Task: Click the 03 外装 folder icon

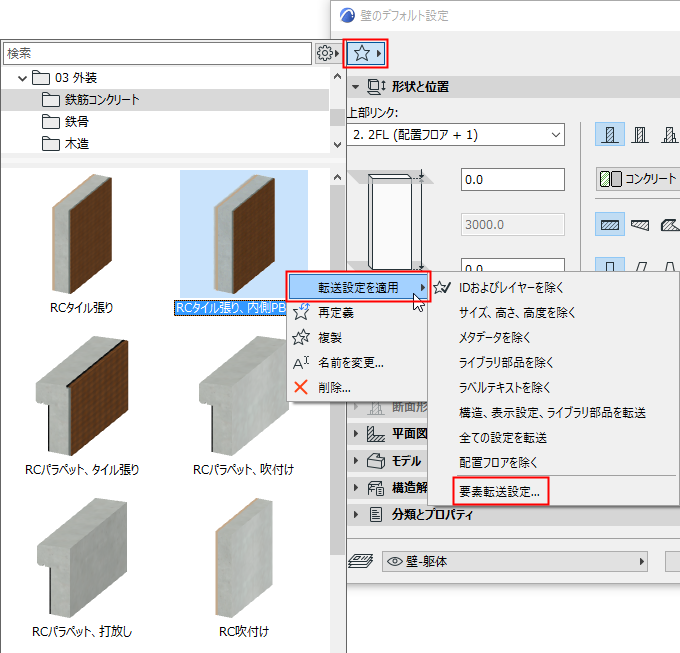Action: (41, 78)
